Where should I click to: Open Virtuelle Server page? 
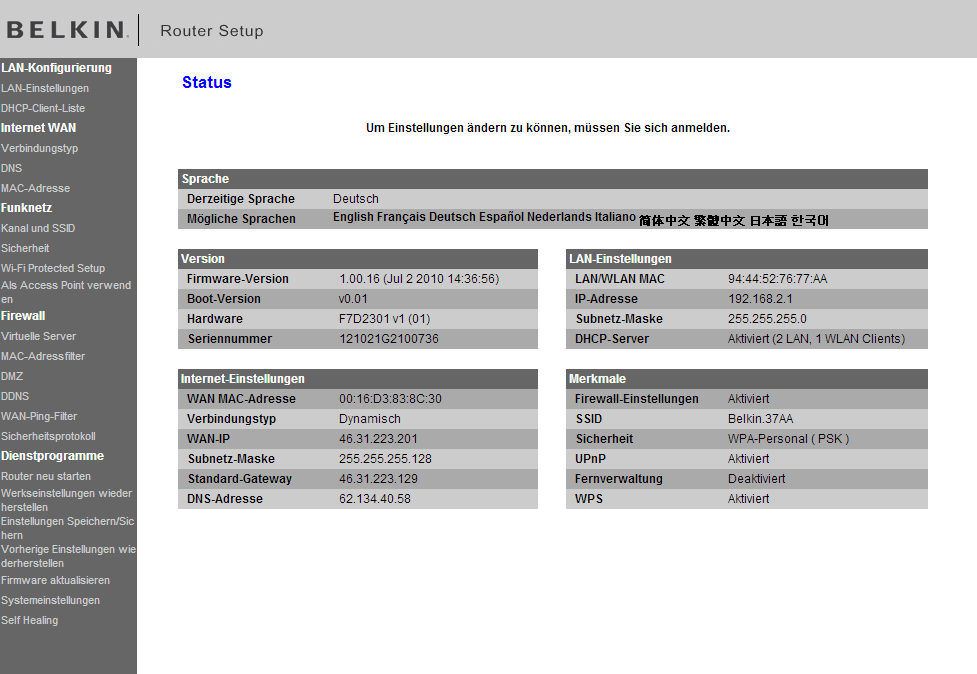pos(39,336)
